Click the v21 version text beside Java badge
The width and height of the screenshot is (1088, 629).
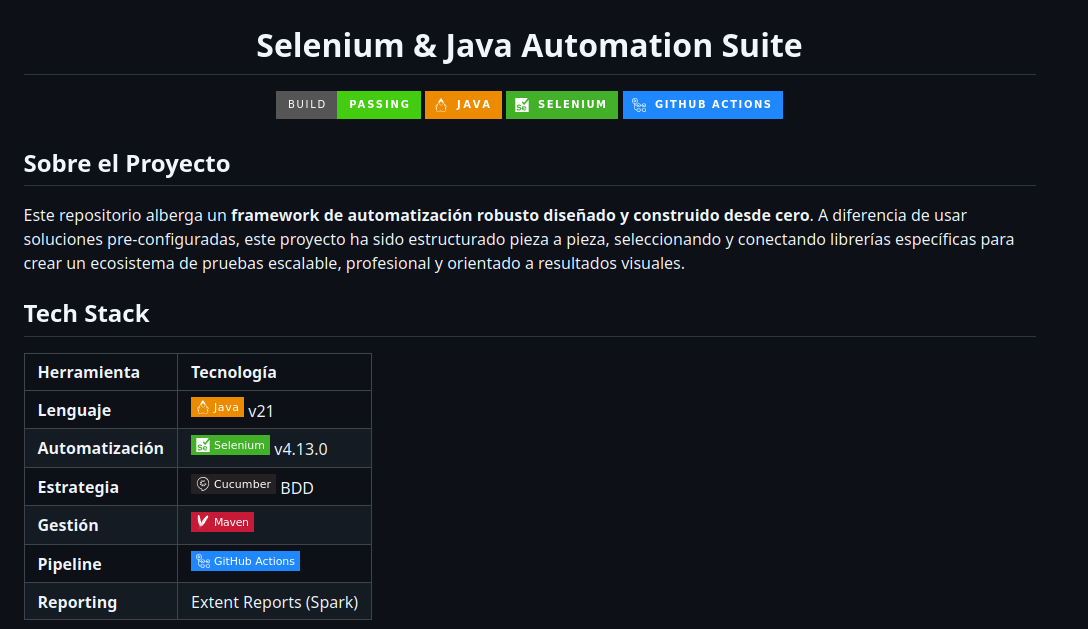261,410
